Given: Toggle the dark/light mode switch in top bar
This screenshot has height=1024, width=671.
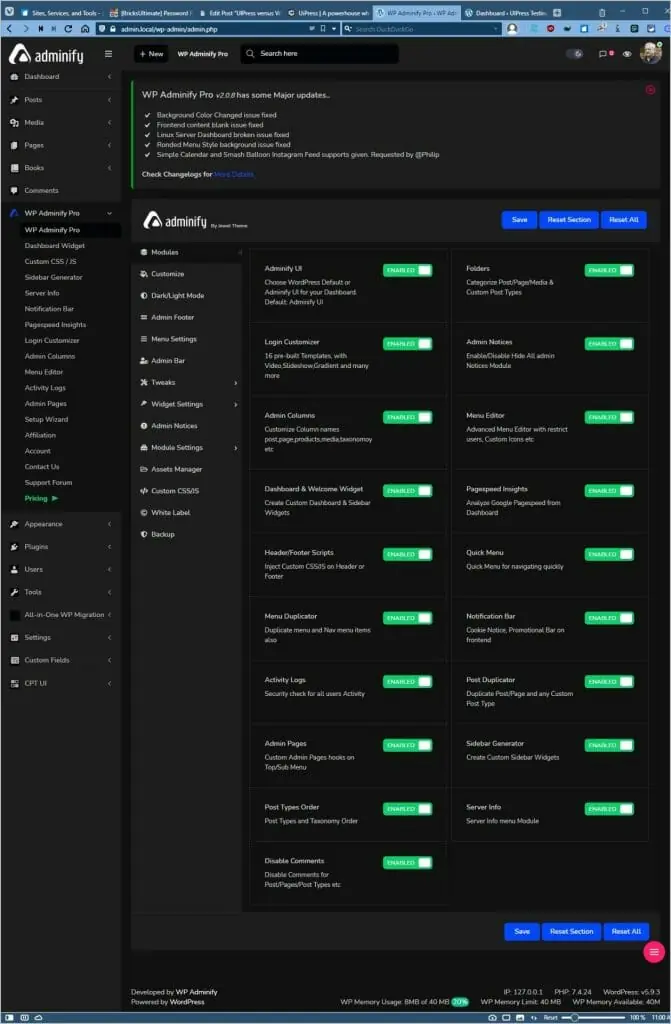Looking at the screenshot, I should 575,54.
